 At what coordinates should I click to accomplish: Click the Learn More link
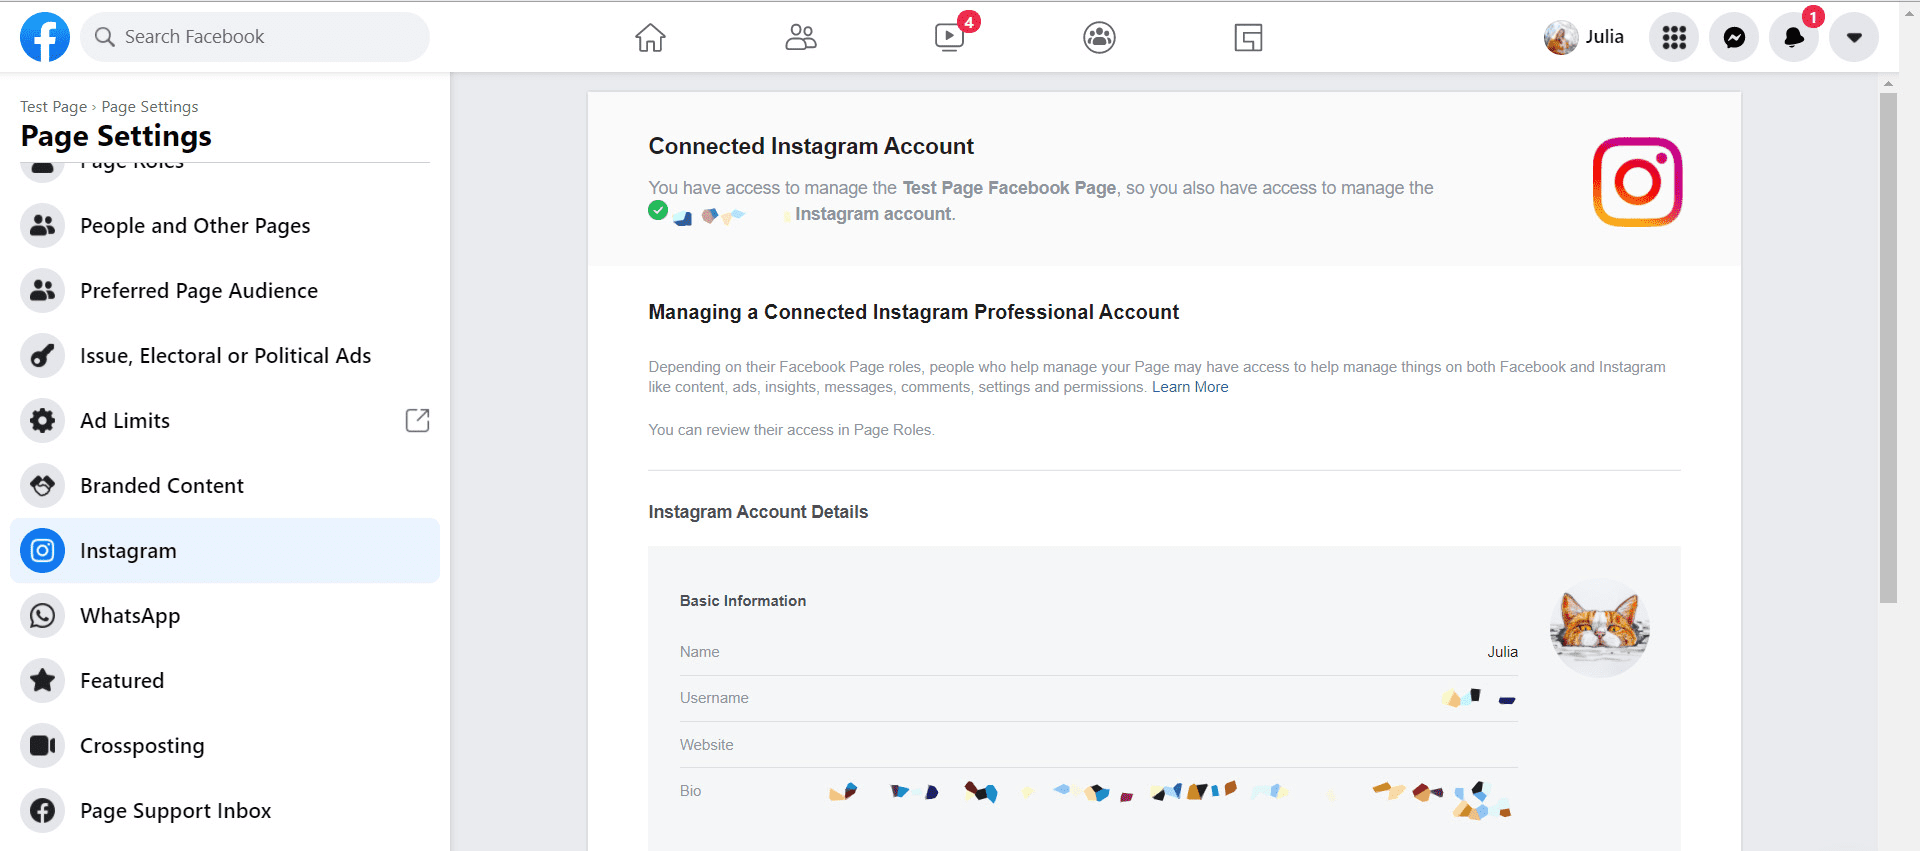click(x=1190, y=387)
